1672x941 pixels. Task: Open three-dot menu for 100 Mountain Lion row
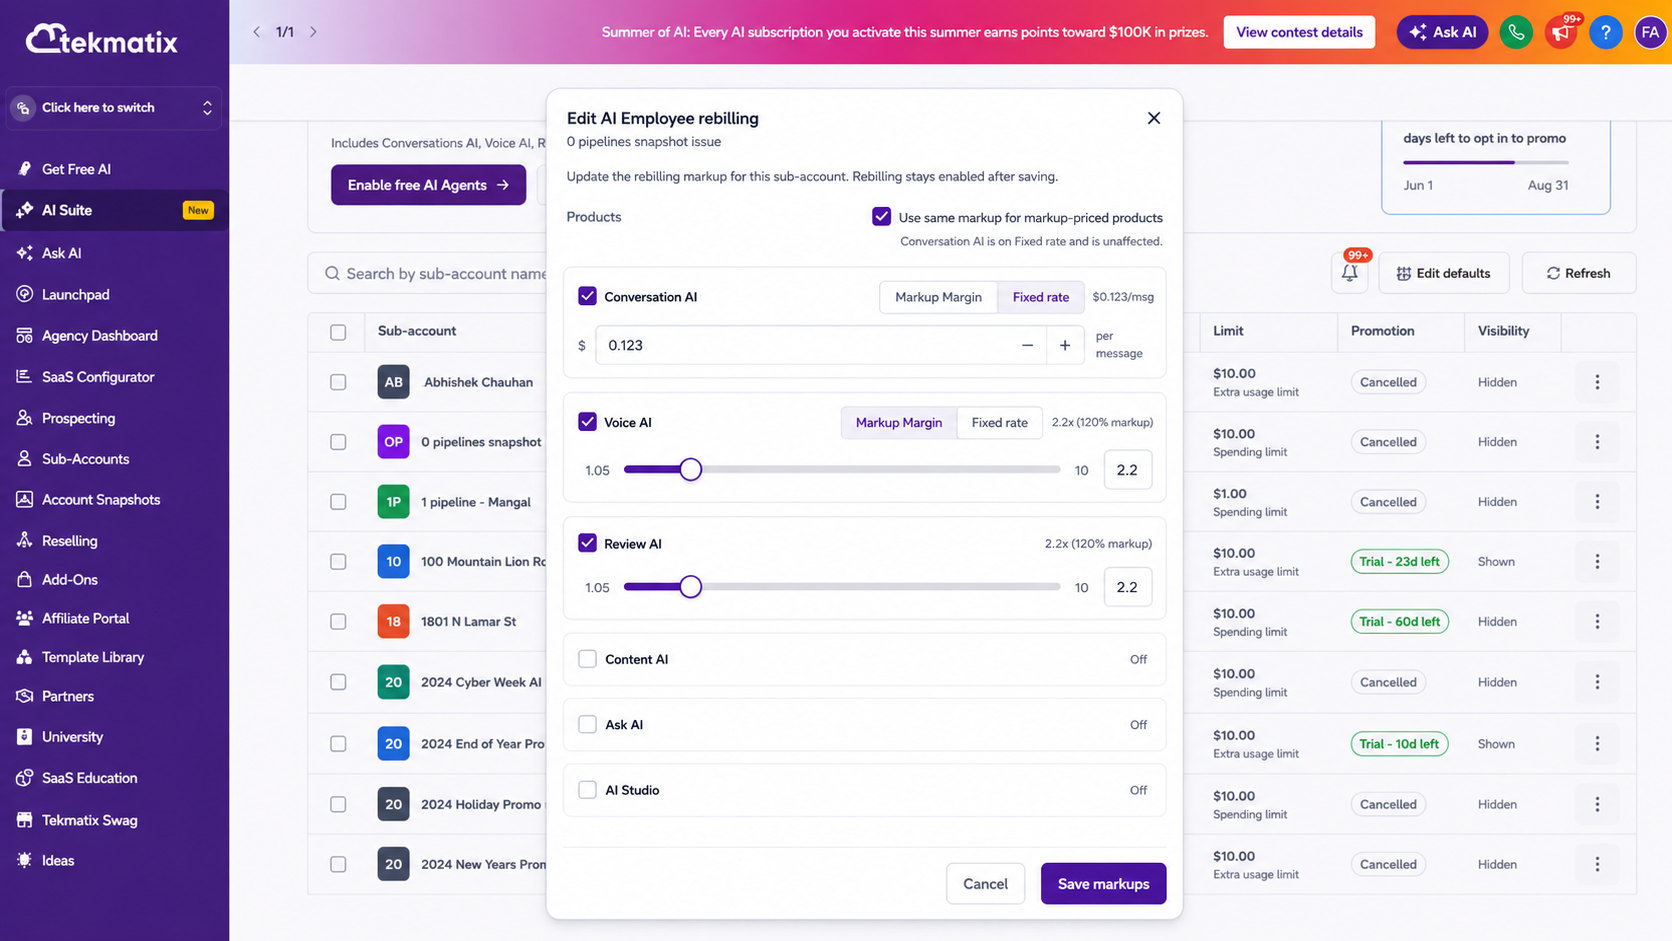coord(1597,562)
